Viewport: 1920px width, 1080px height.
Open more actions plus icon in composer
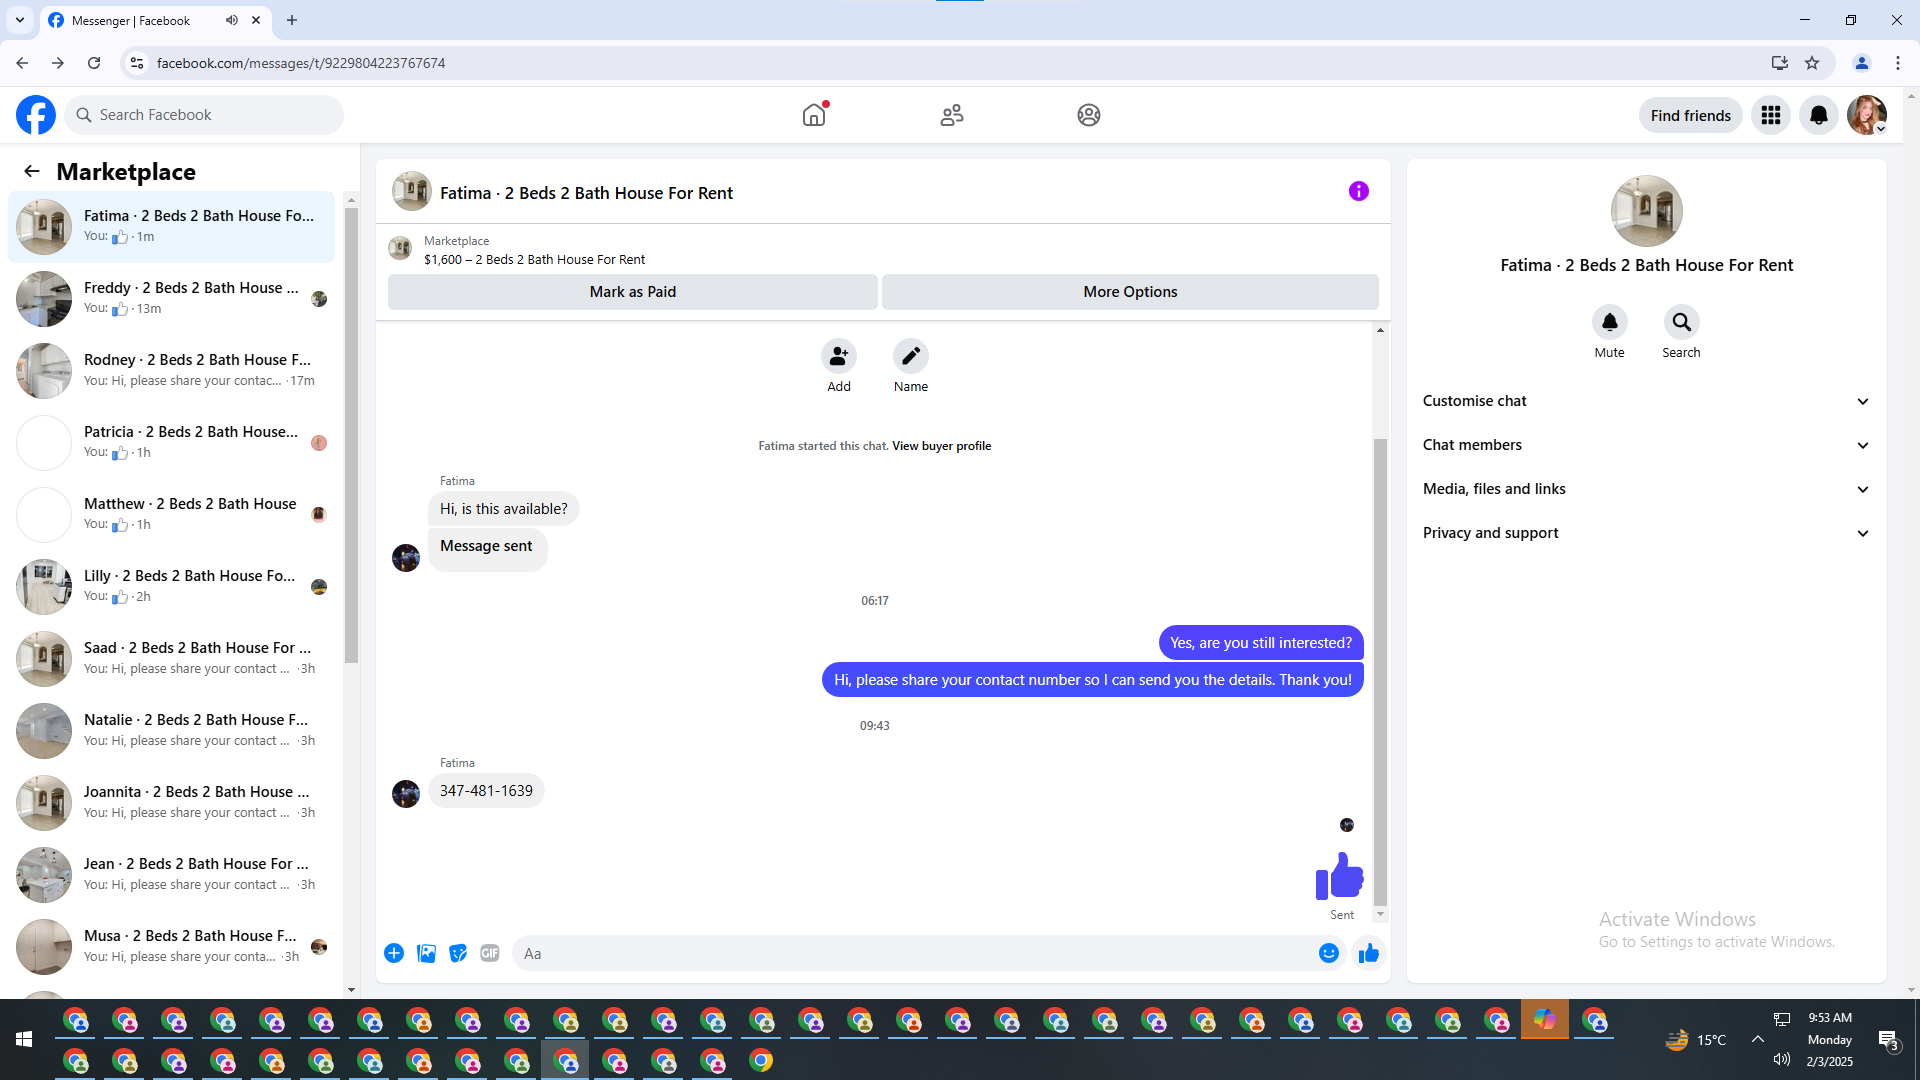tap(394, 953)
